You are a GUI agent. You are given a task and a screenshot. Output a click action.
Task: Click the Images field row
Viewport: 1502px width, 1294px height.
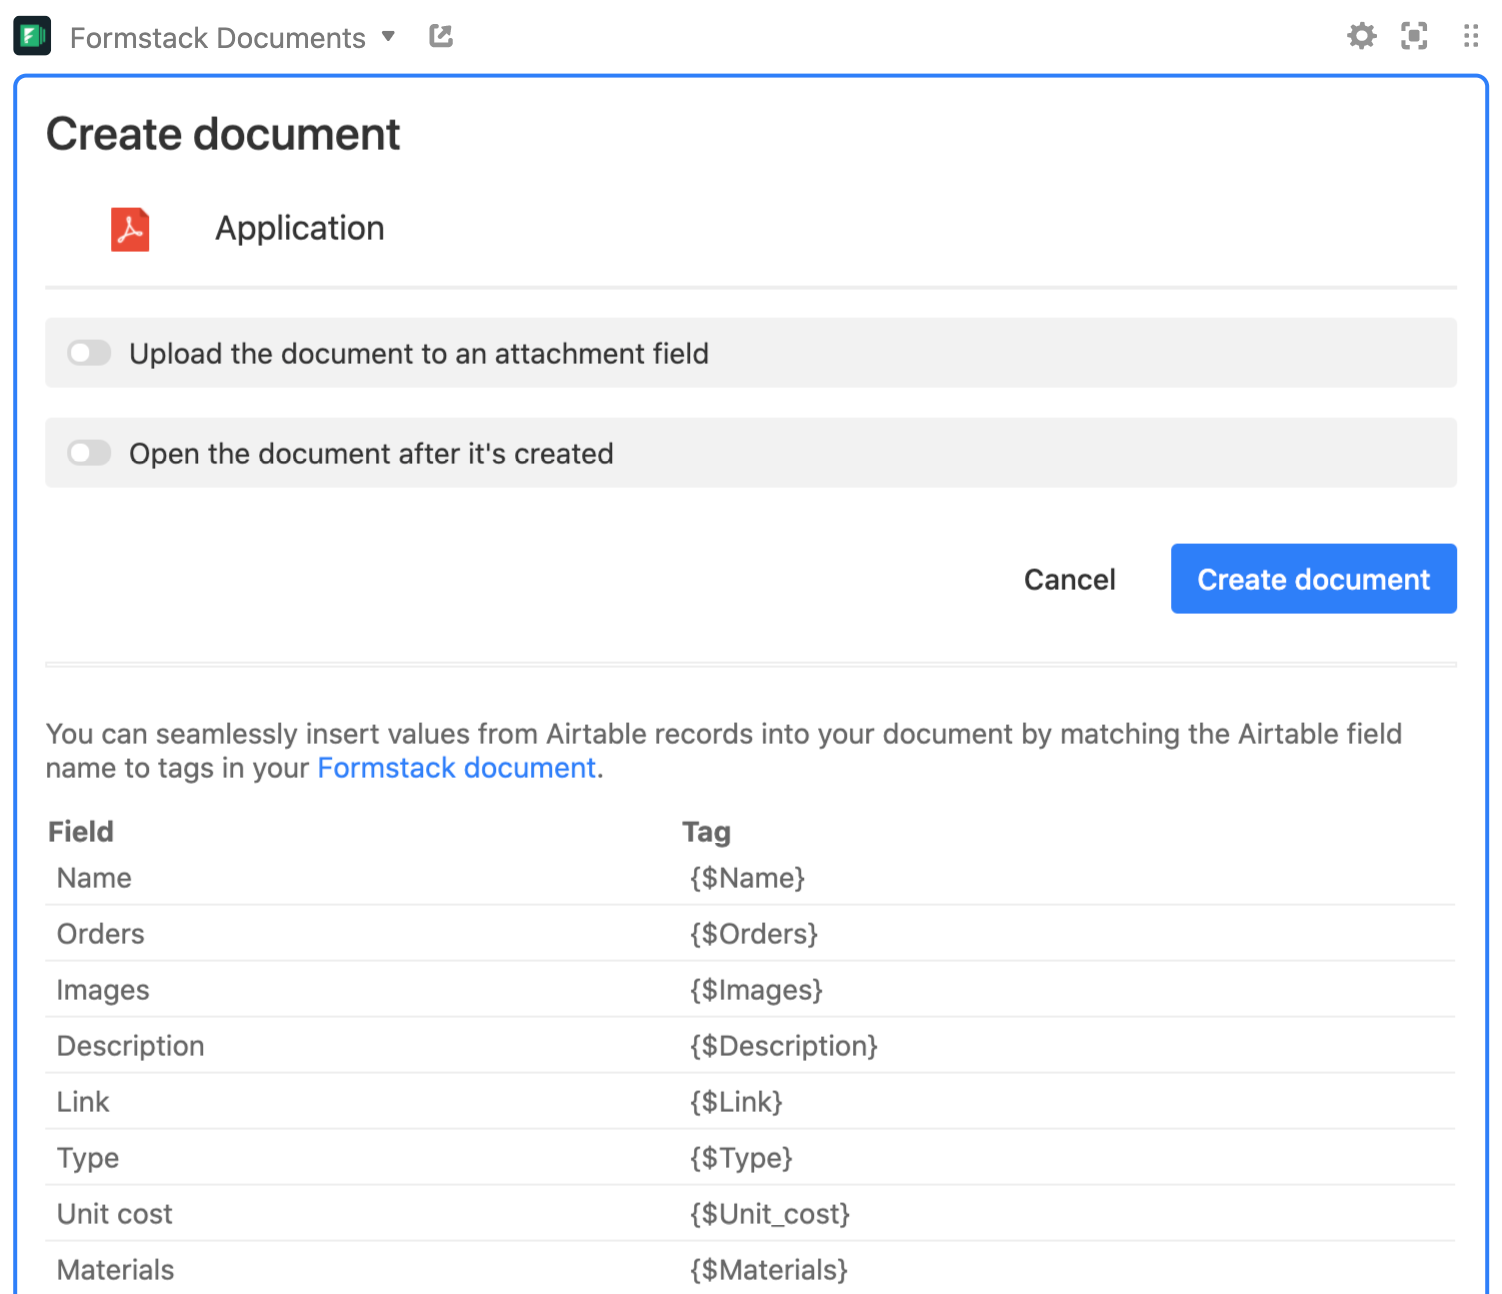pos(750,990)
